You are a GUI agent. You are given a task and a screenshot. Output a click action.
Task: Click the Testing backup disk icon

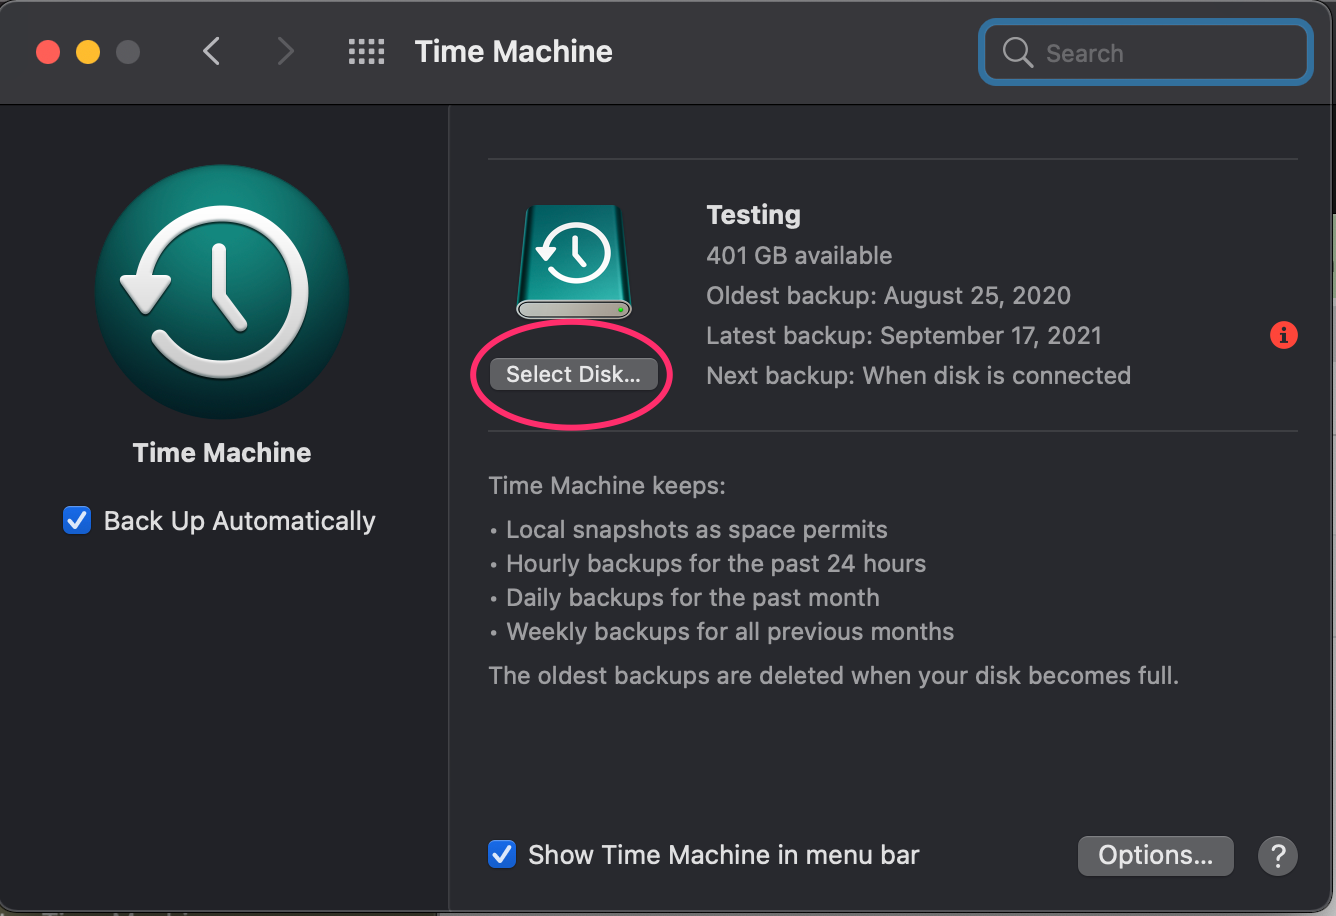[574, 262]
